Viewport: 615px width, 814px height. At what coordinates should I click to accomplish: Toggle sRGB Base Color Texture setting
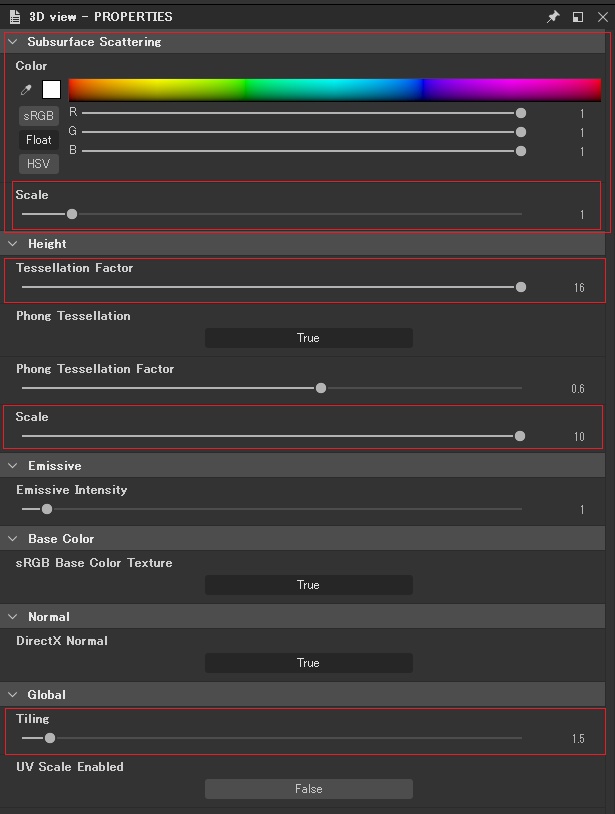pos(308,585)
